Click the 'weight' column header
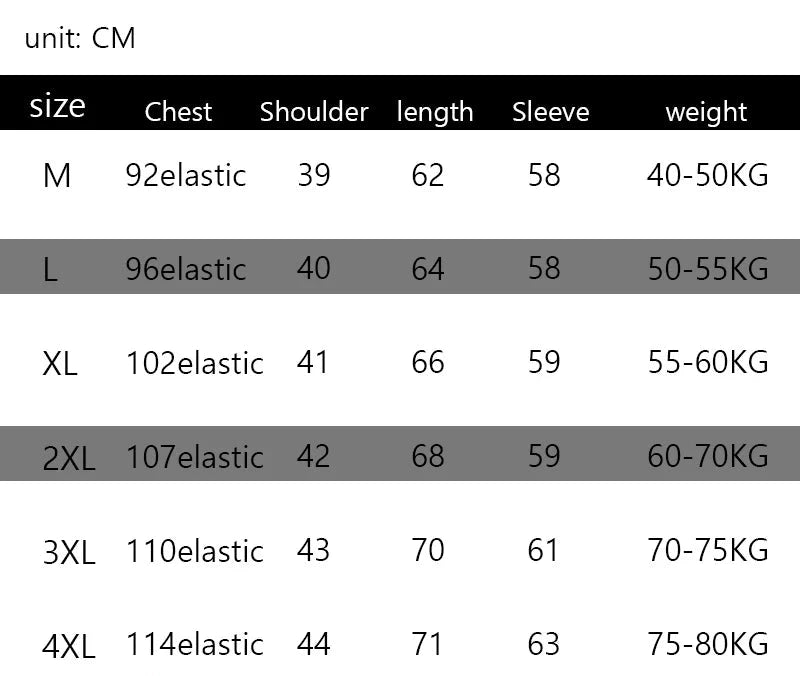The width and height of the screenshot is (800, 676). point(706,111)
